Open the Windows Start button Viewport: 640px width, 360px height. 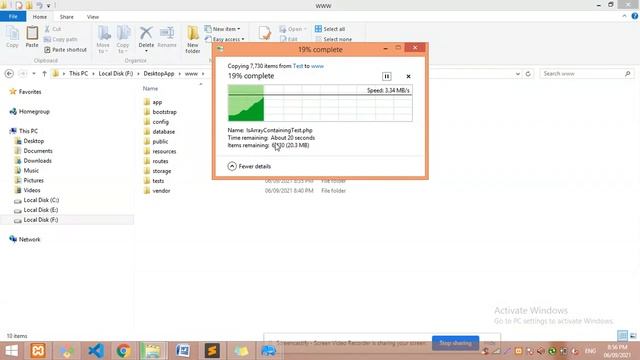tap(11, 351)
